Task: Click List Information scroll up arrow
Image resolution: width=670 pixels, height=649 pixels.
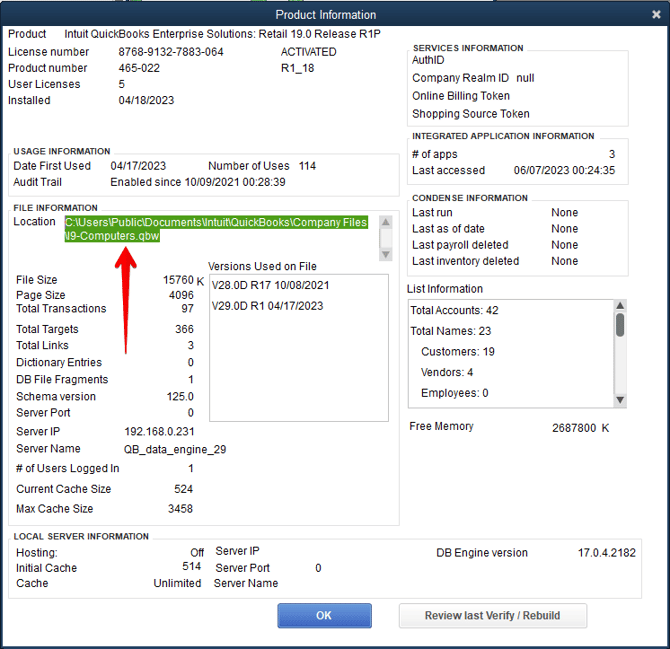Action: 620,307
